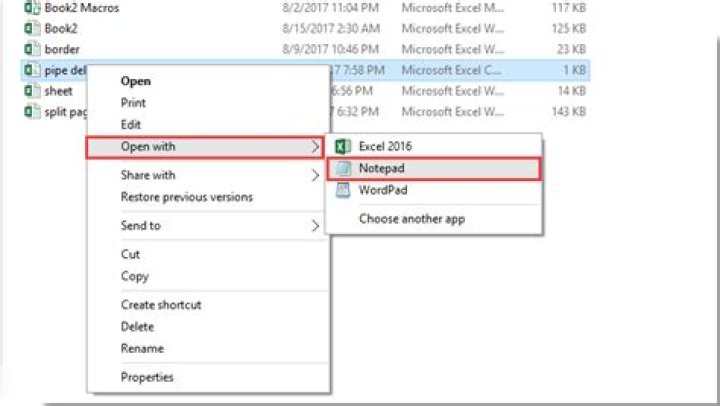Click the Book2 Macros Excel file icon
Screen dimensions: 720x406
[32, 7]
